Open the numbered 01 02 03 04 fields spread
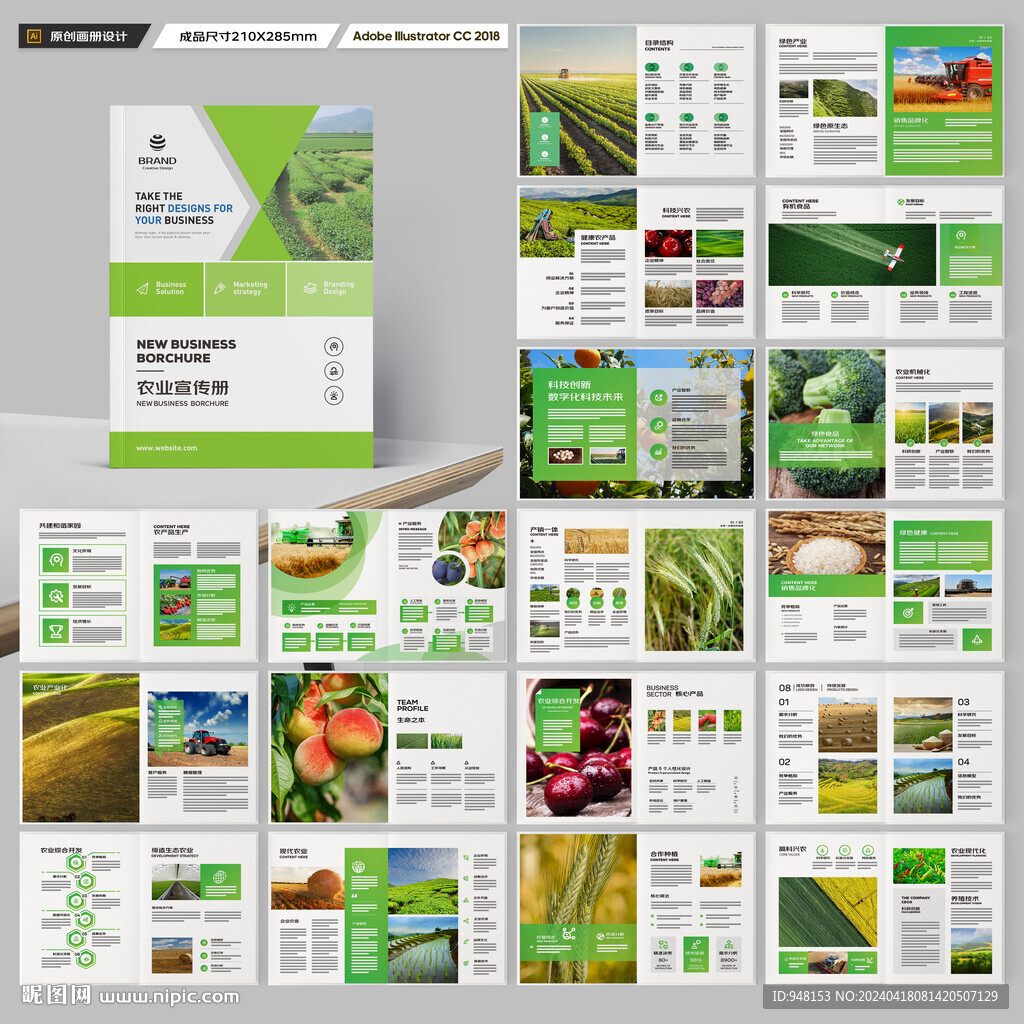The image size is (1024, 1024). click(x=884, y=747)
